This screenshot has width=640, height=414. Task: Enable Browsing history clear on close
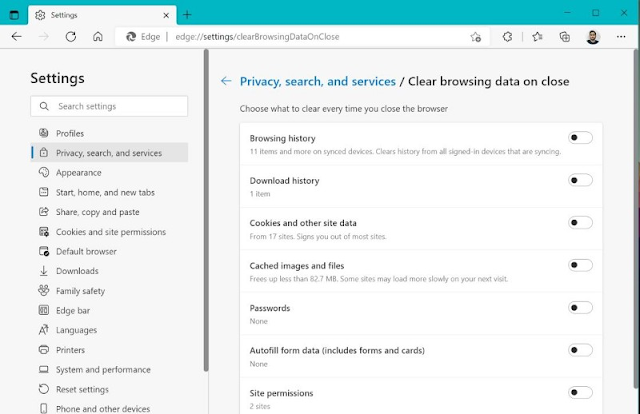pos(580,138)
